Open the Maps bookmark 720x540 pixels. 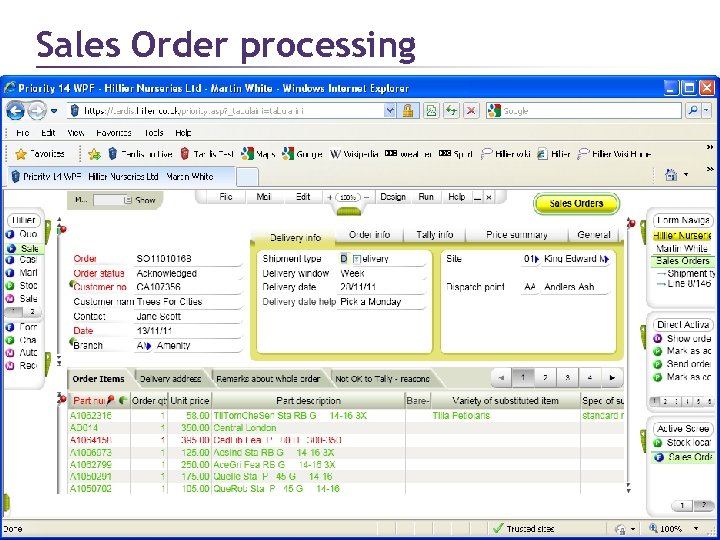tap(258, 154)
